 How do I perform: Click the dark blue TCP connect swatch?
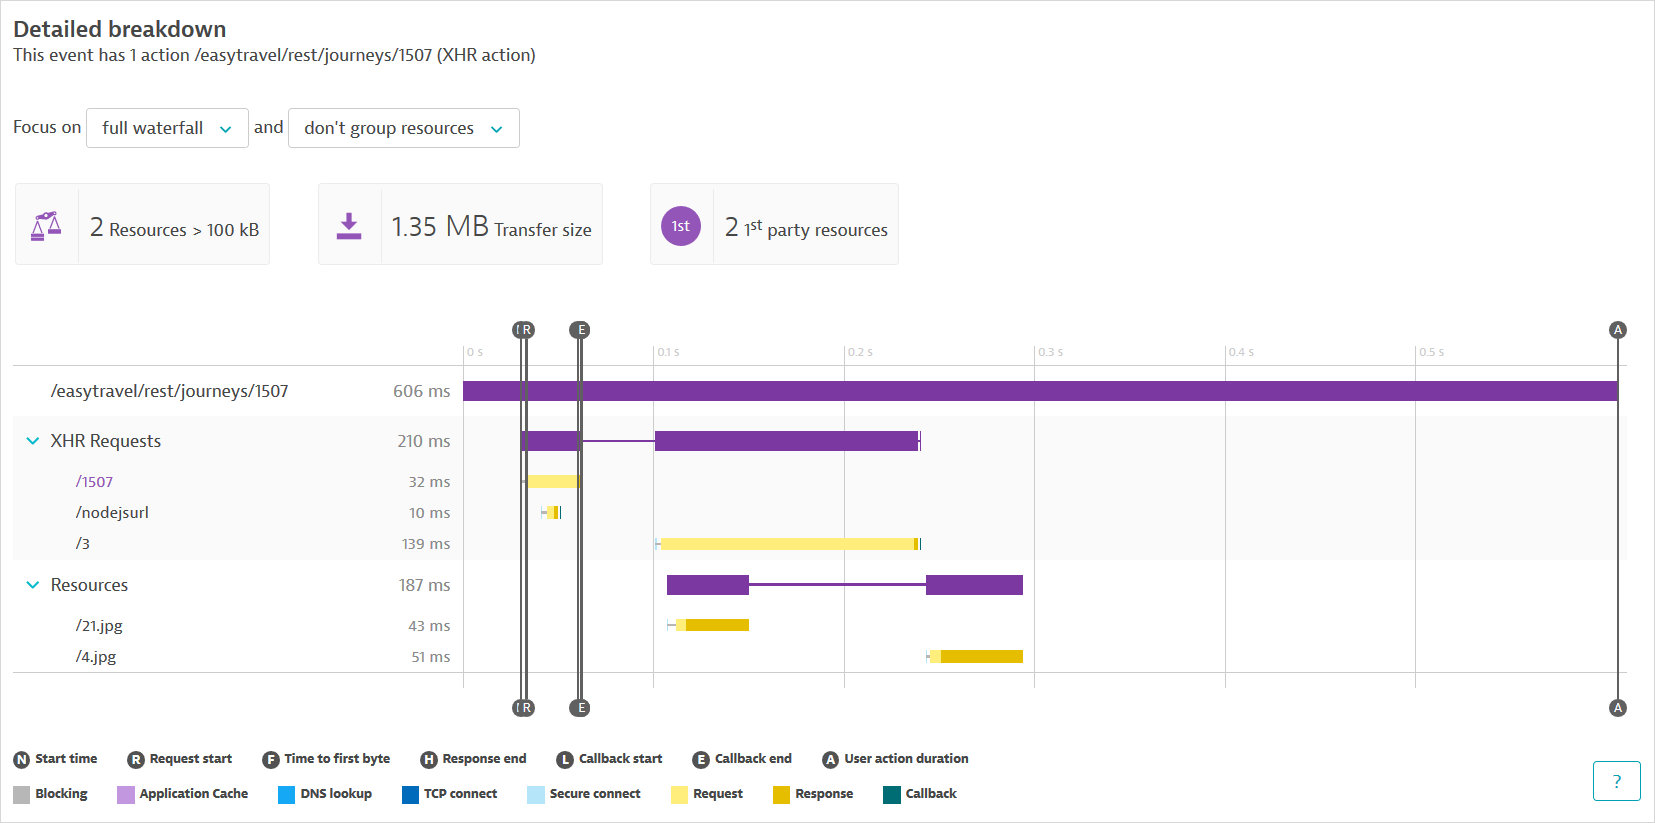(410, 795)
